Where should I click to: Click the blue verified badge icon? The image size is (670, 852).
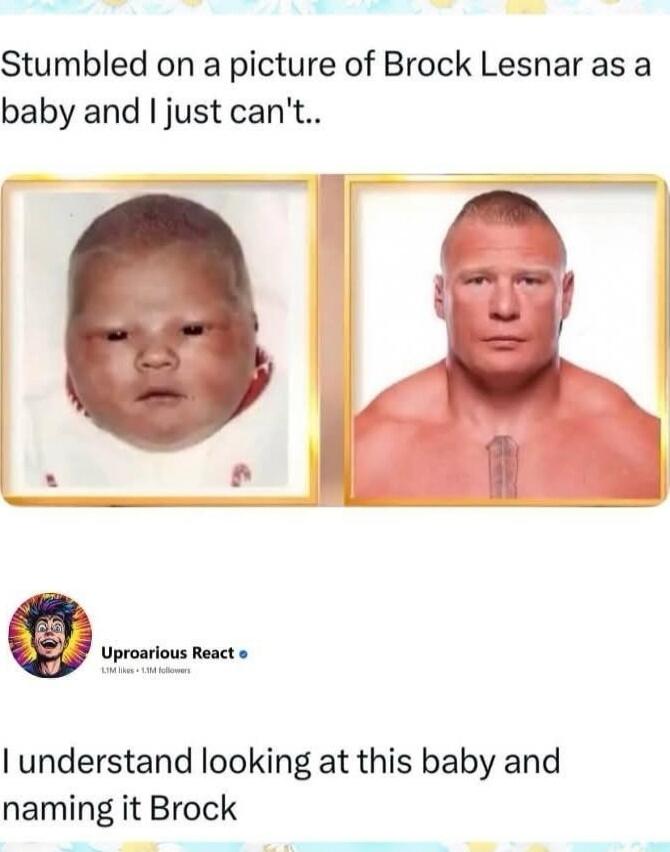tap(243, 654)
